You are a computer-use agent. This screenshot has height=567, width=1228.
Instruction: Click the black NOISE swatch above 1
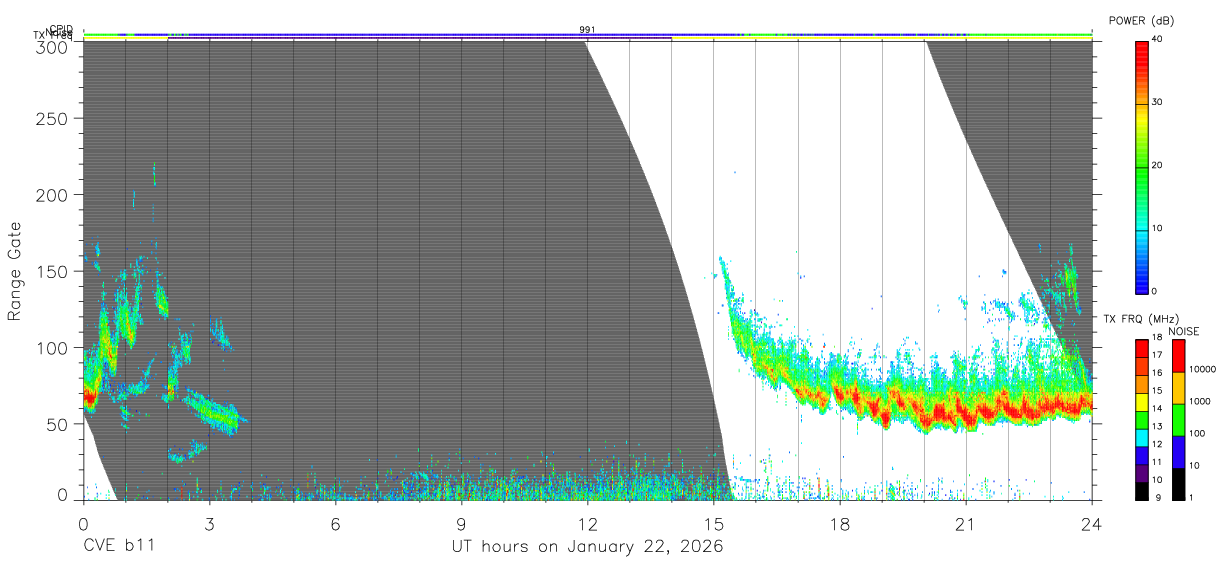(1178, 484)
